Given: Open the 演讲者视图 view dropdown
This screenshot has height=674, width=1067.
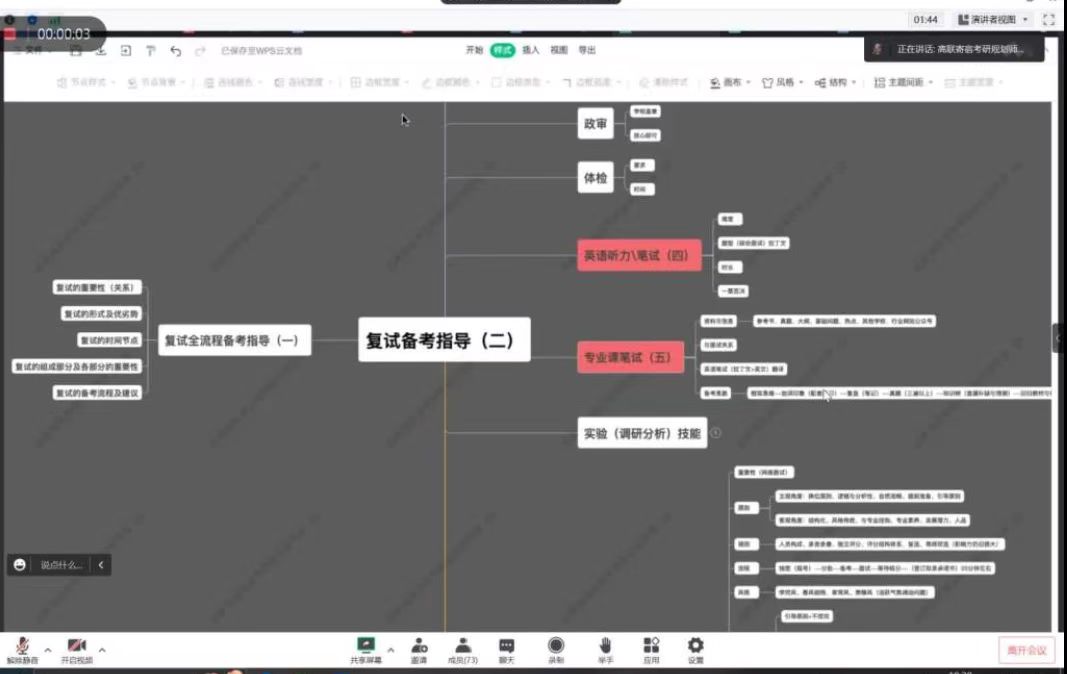Looking at the screenshot, I should (993, 20).
